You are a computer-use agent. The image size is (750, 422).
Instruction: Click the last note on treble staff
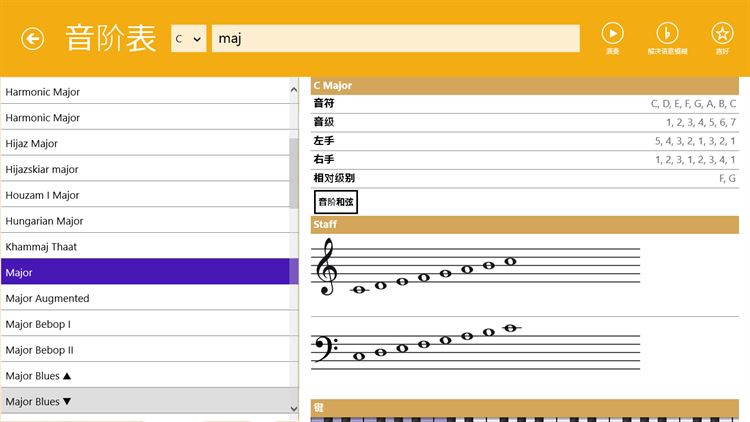[x=510, y=261]
